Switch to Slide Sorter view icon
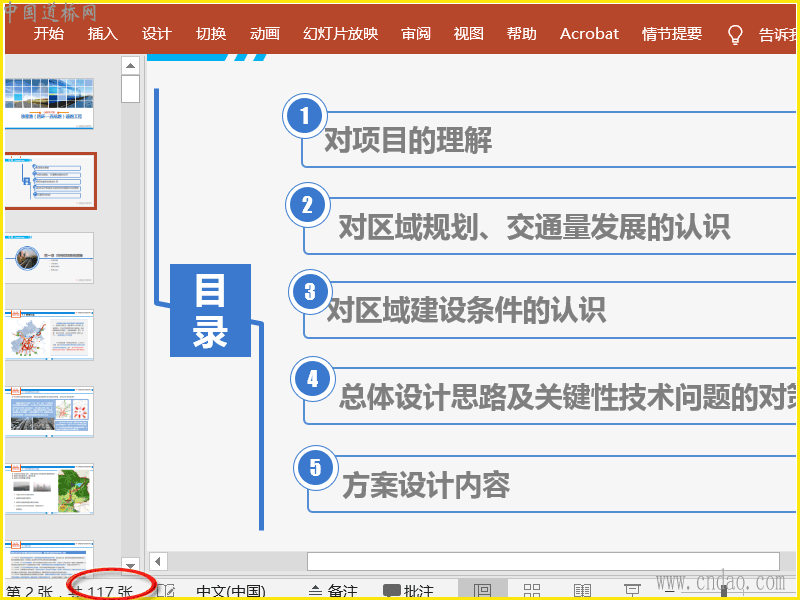The height and width of the screenshot is (600, 800). point(532,591)
